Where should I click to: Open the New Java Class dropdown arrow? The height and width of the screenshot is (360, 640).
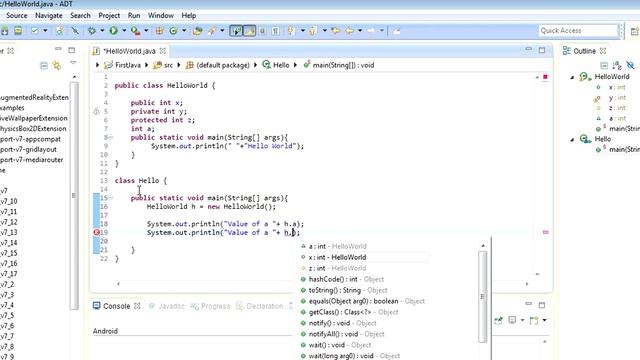(x=184, y=31)
